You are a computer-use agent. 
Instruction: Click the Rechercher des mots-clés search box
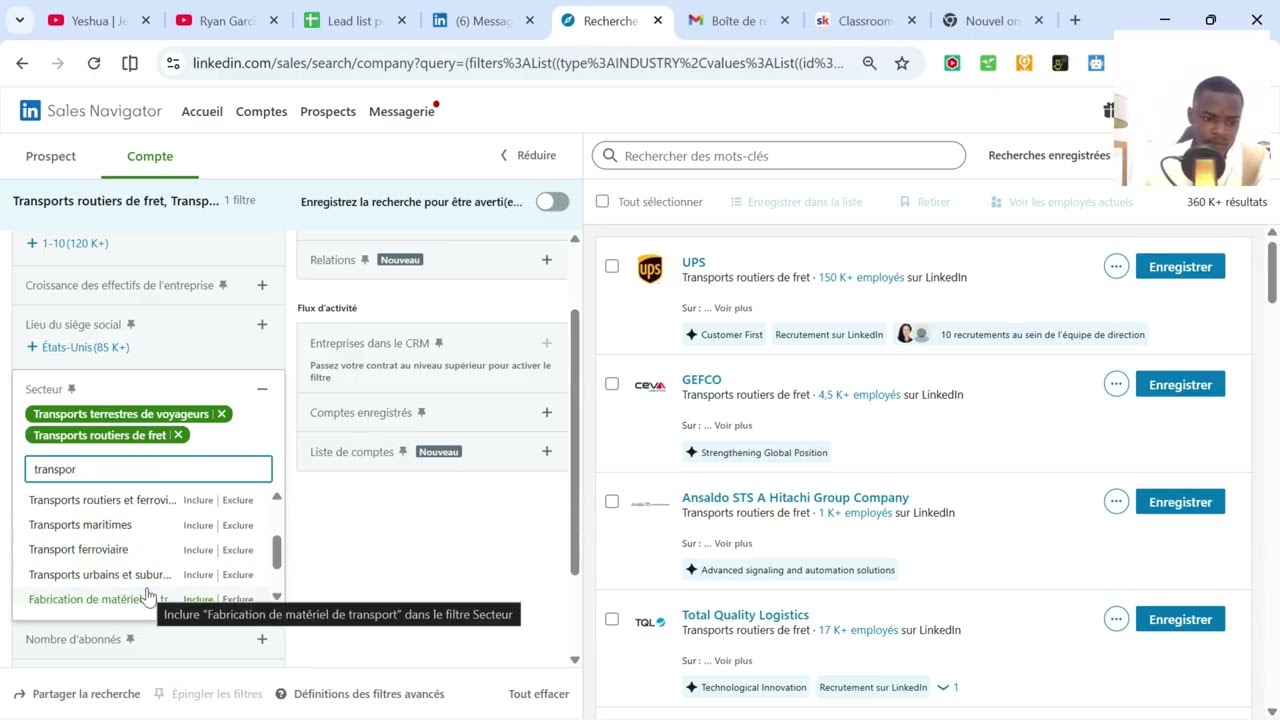pos(779,156)
